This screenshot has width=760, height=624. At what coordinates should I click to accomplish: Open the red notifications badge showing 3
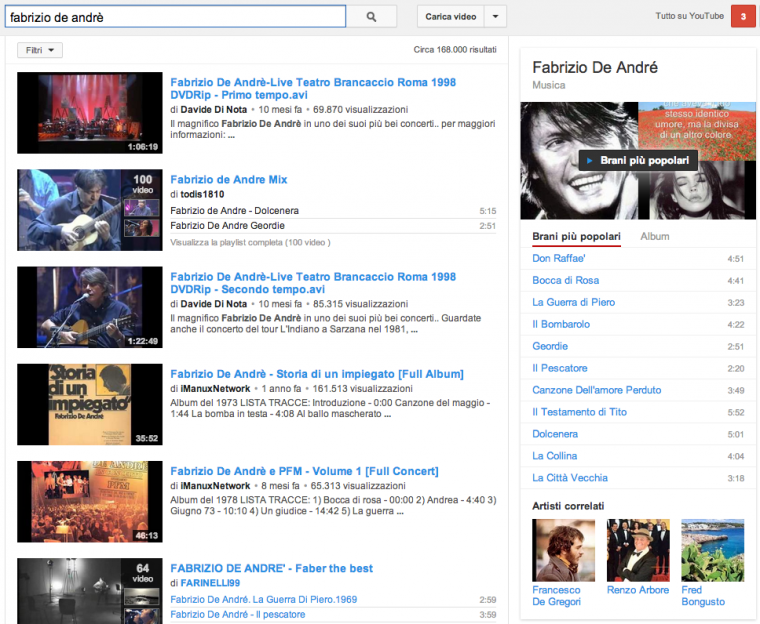coord(743,16)
